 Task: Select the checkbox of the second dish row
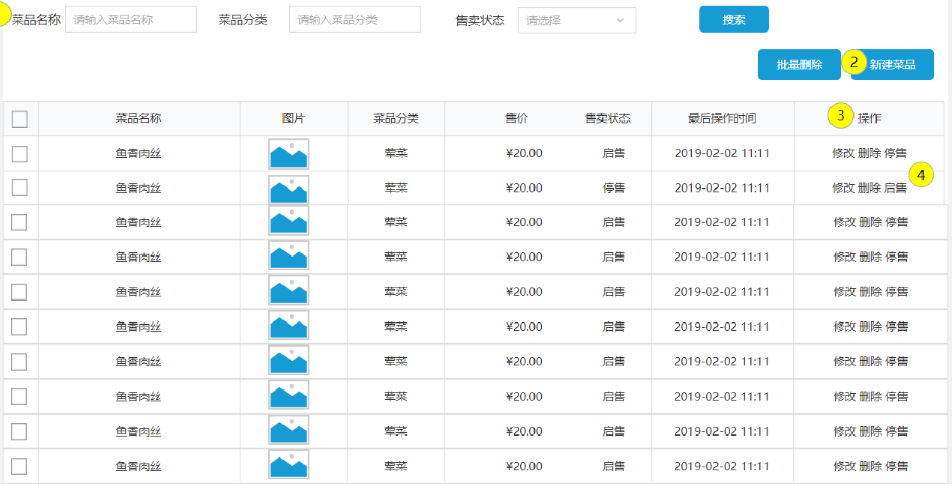[x=19, y=188]
